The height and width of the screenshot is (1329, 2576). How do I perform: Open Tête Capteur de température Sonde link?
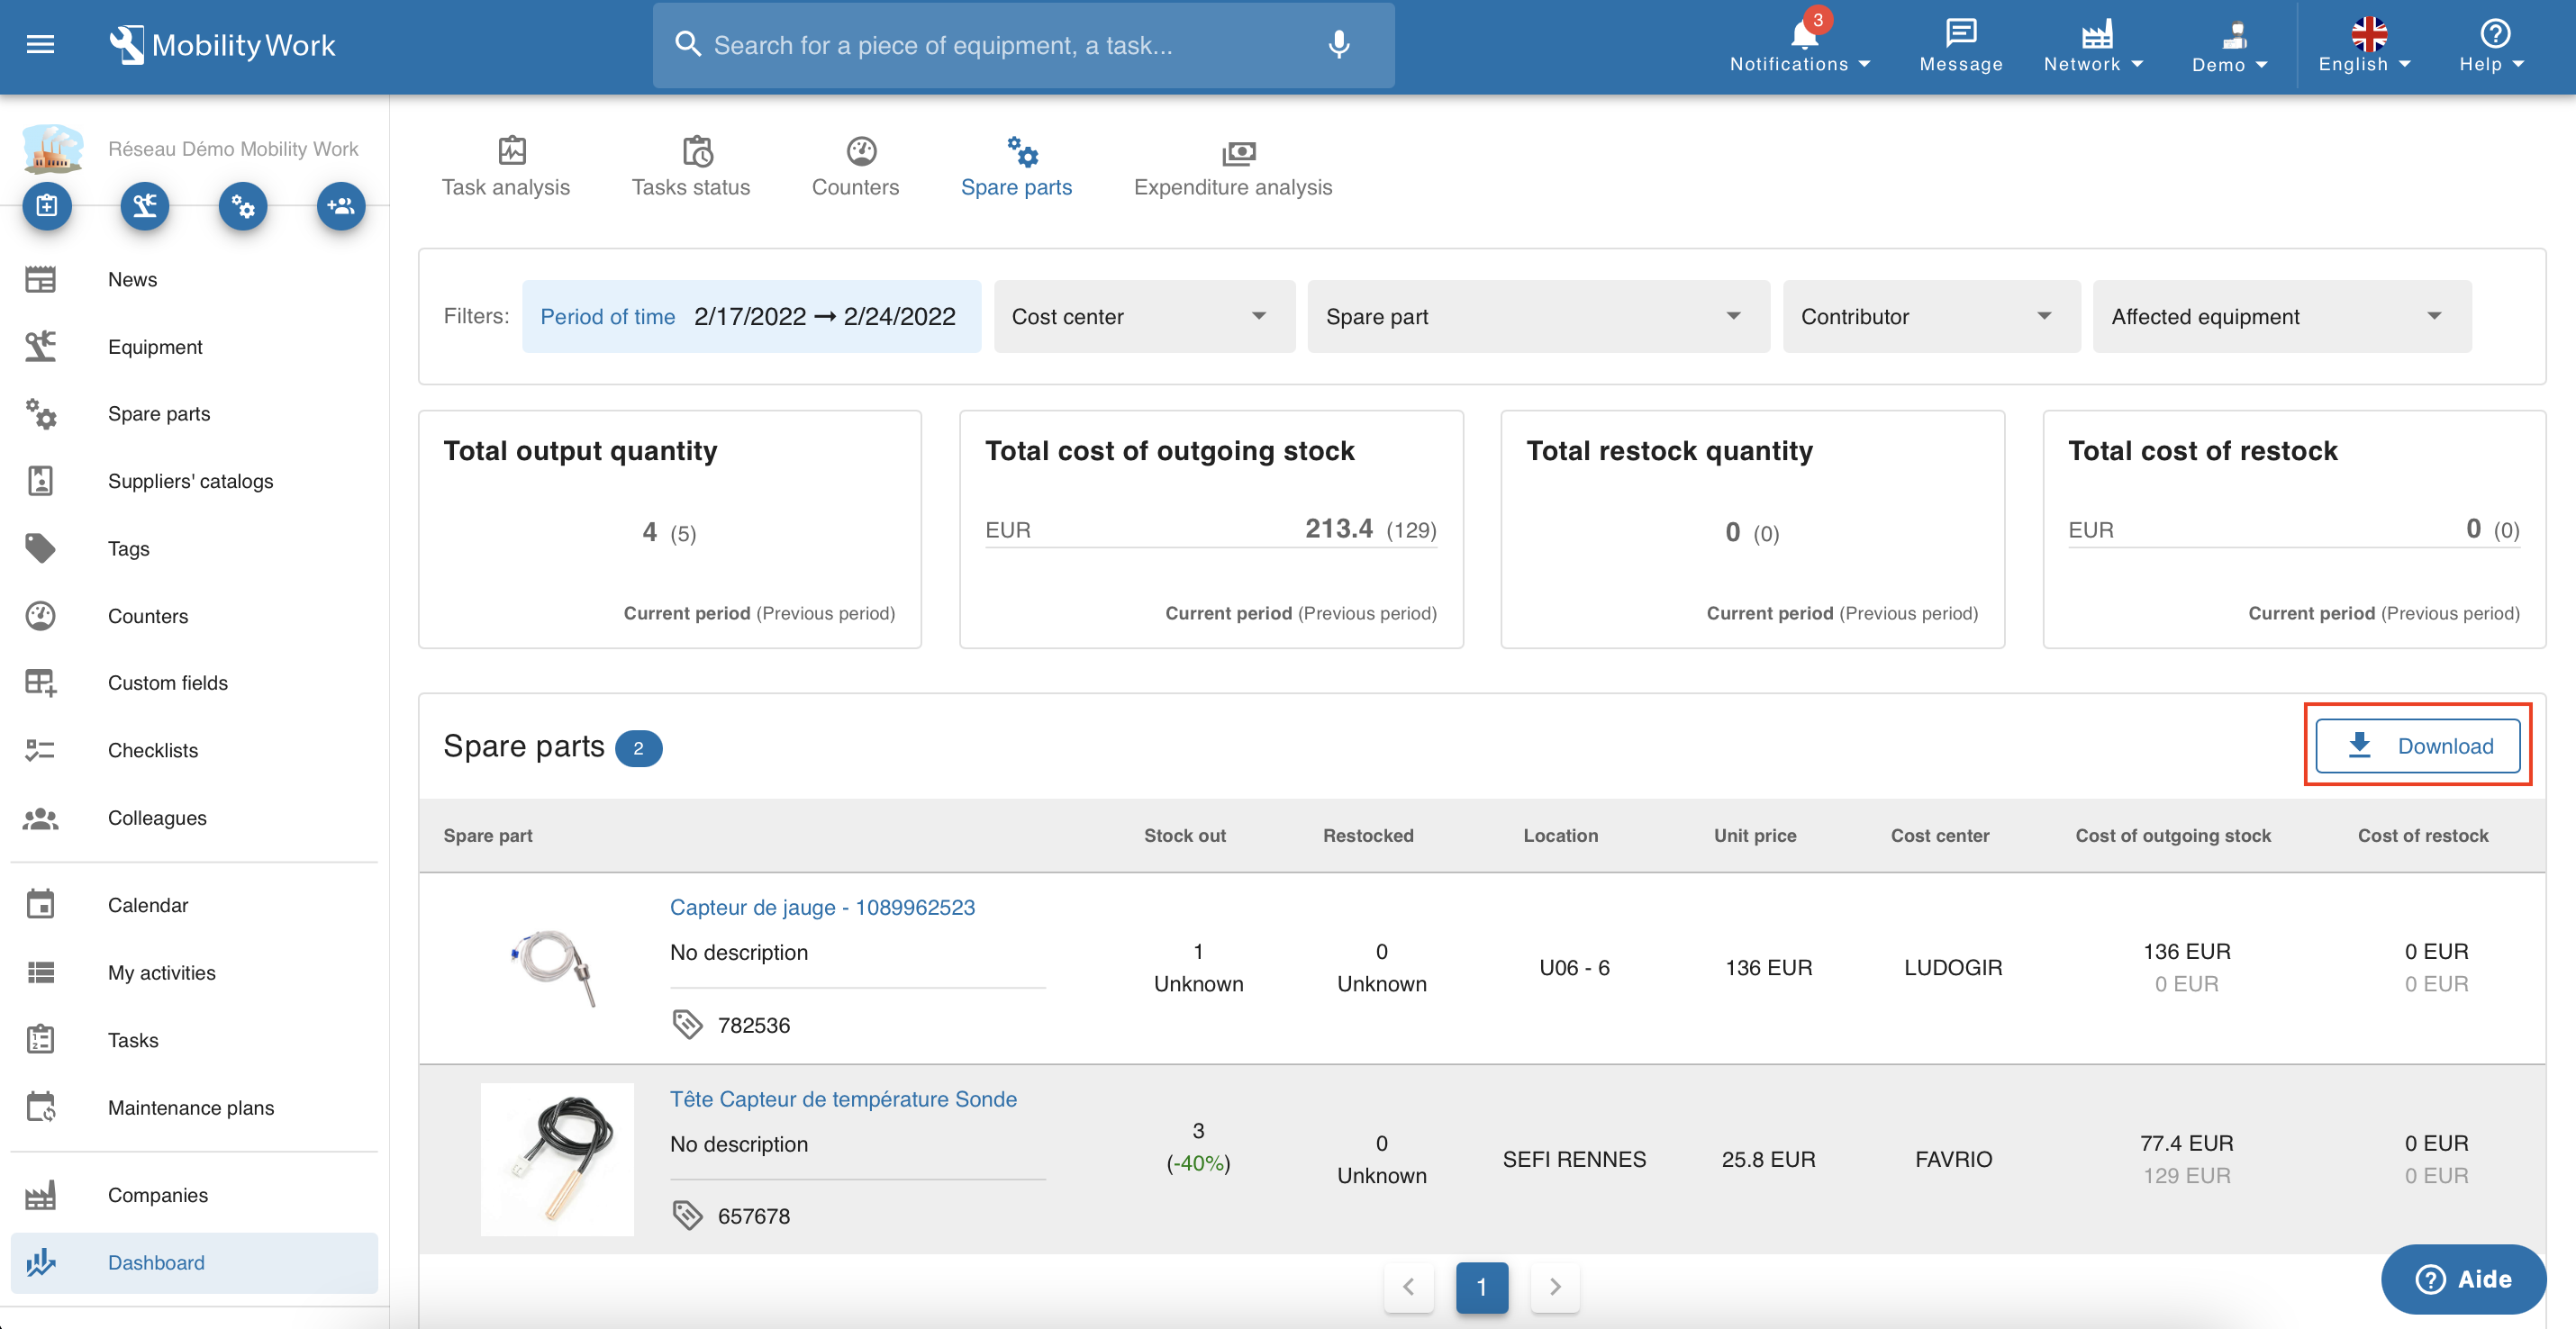coord(843,1099)
